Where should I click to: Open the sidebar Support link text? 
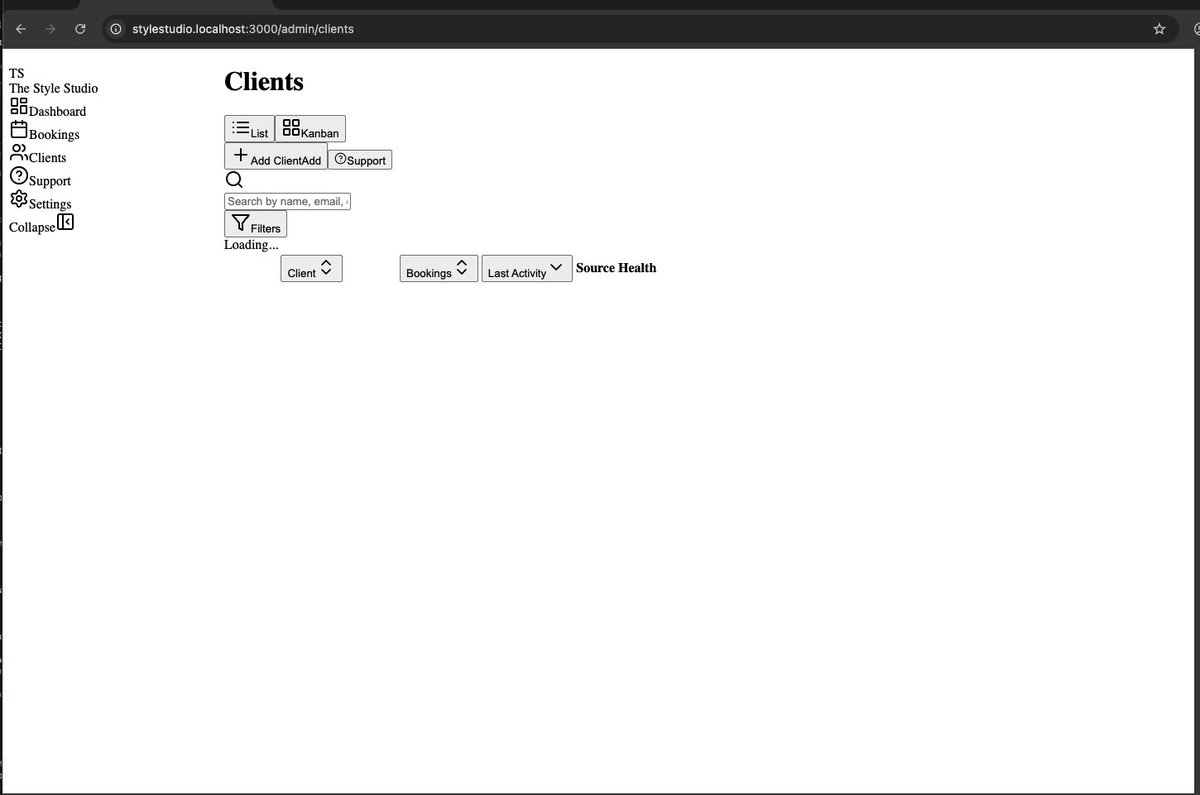click(x=50, y=181)
